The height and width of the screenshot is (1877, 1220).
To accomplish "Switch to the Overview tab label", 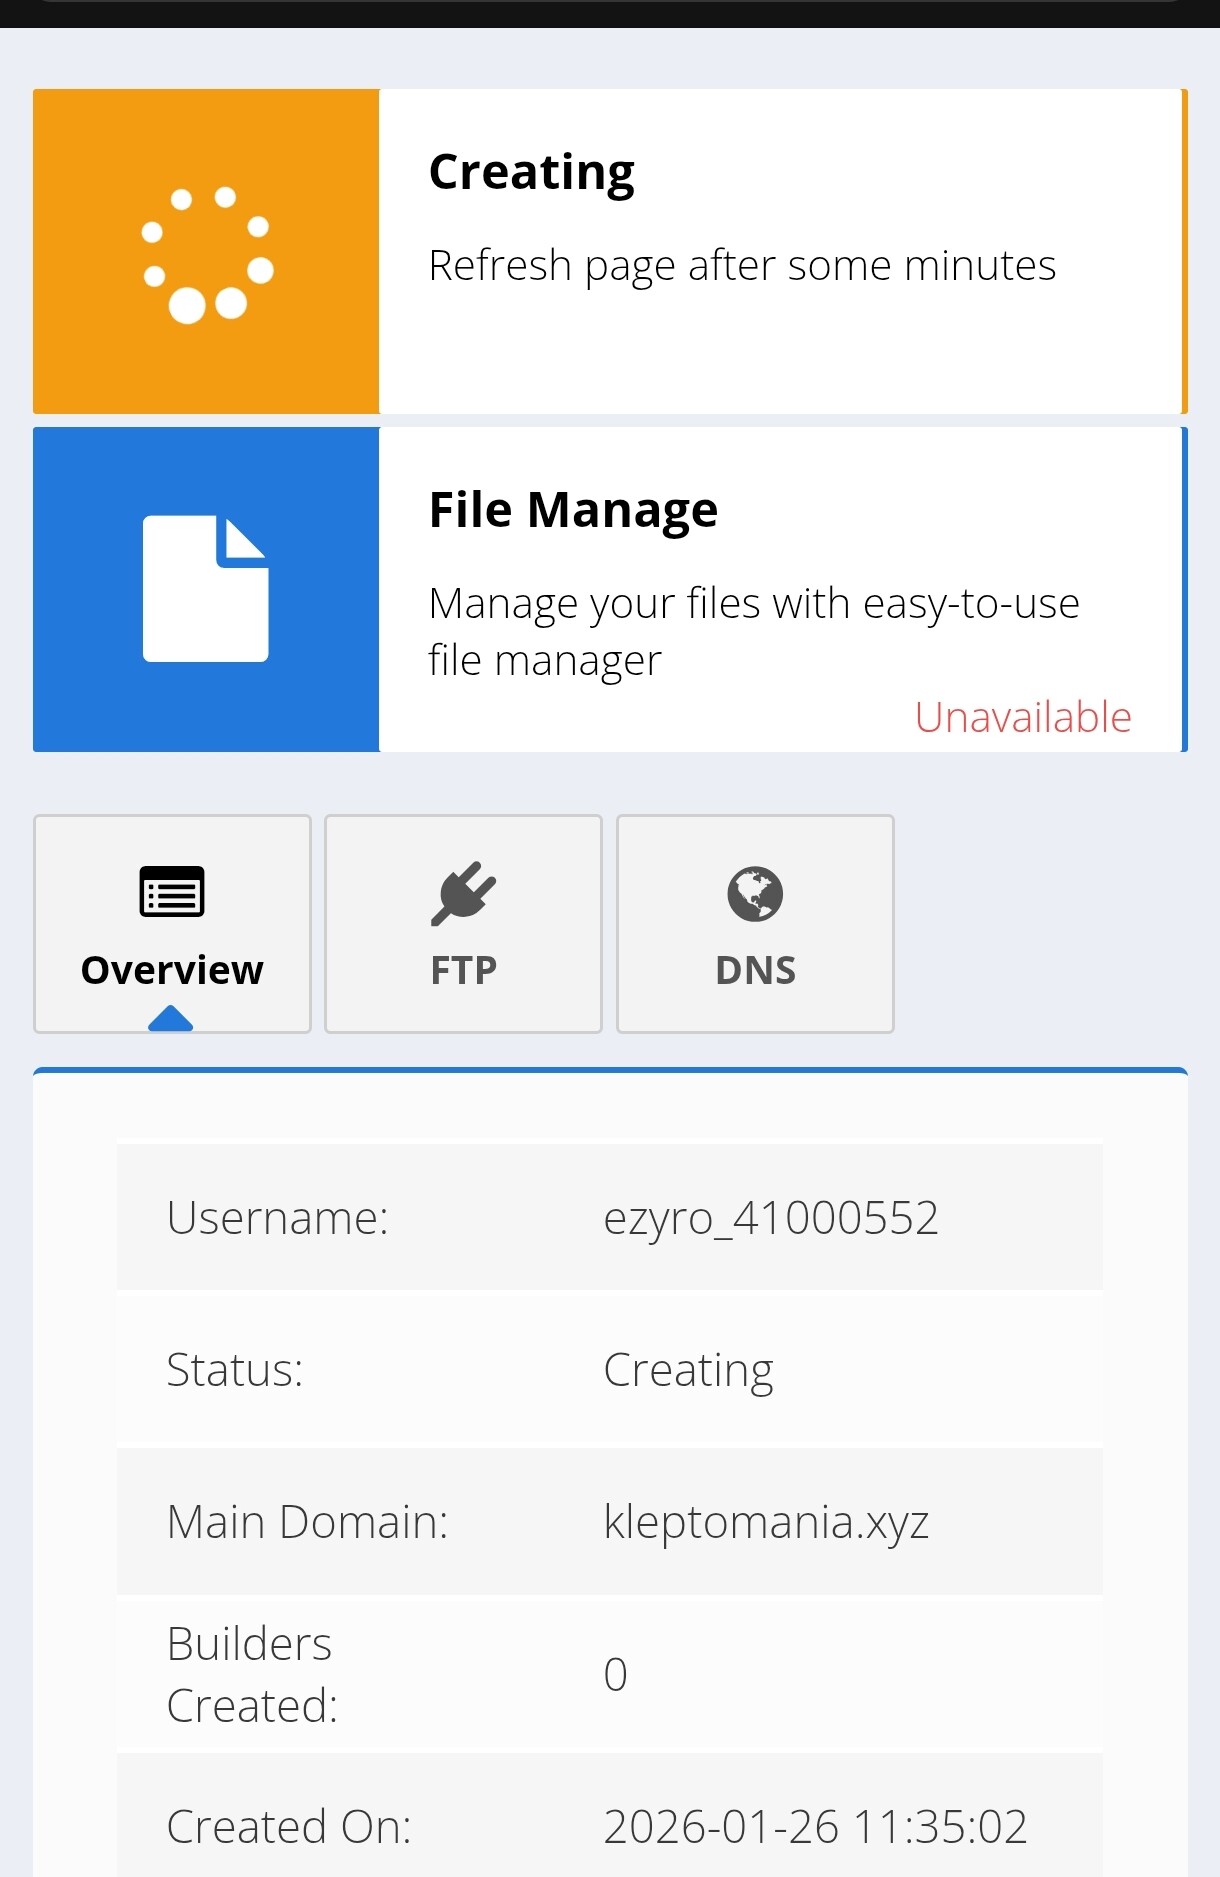I will pos(172,970).
